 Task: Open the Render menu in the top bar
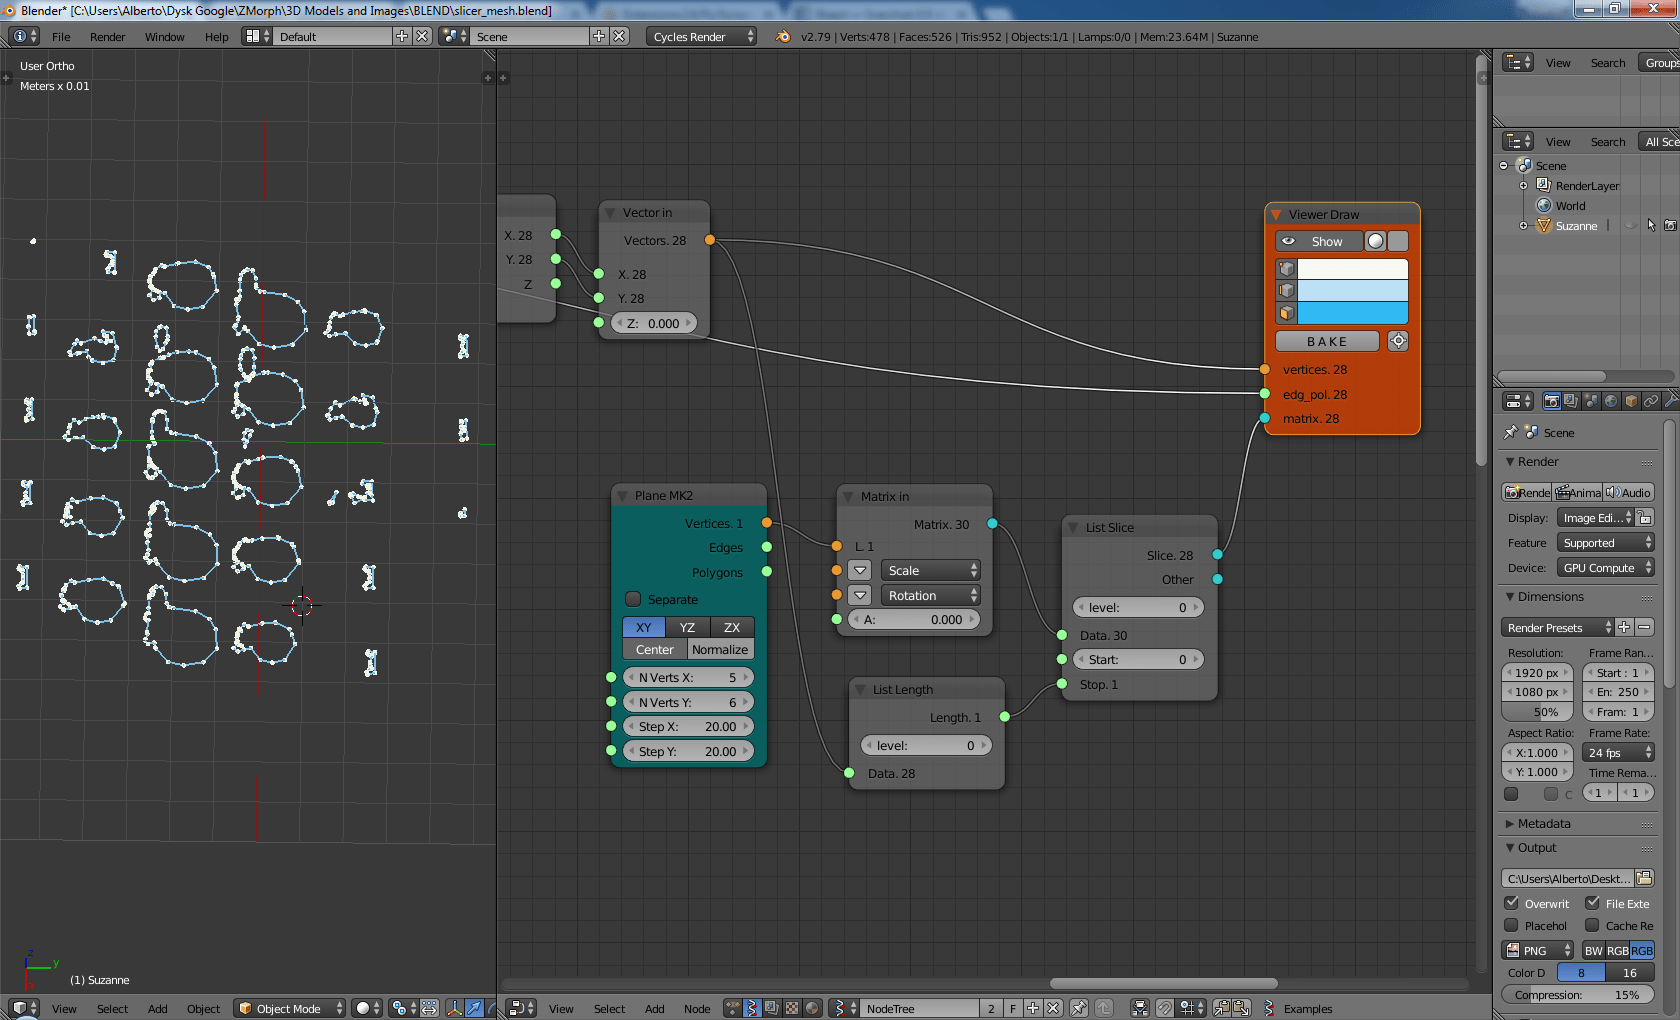pos(108,36)
